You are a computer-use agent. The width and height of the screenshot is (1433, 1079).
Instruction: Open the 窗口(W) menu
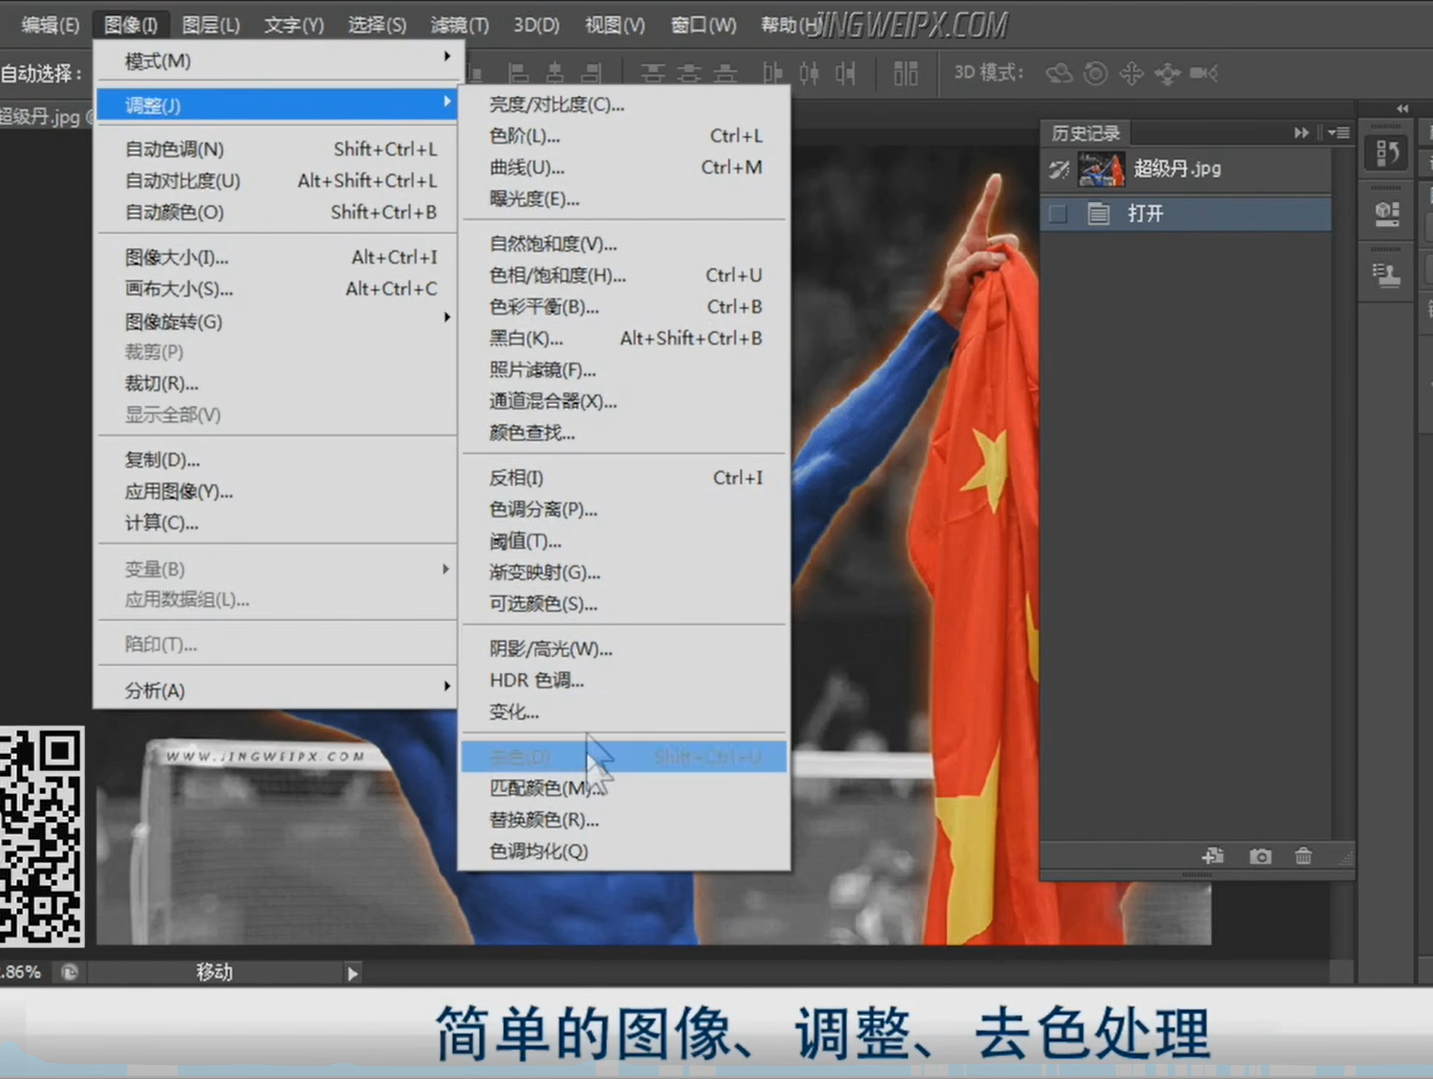click(x=703, y=25)
